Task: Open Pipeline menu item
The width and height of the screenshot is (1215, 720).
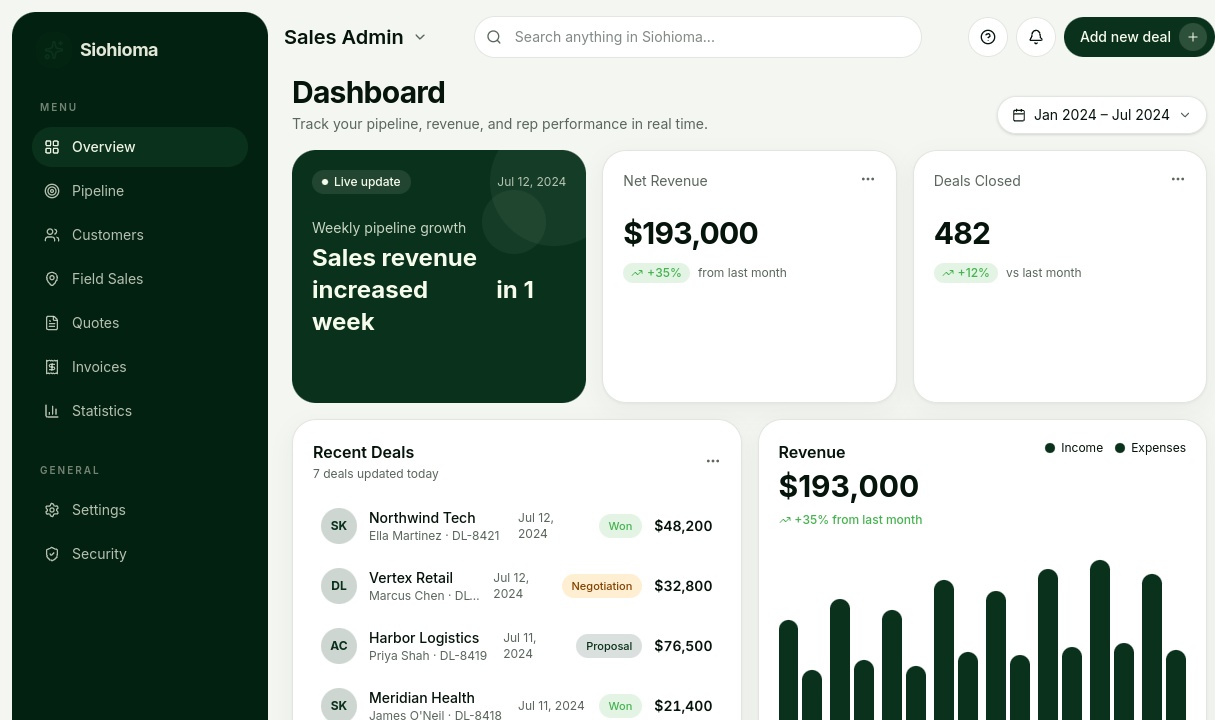Action: [x=140, y=191]
